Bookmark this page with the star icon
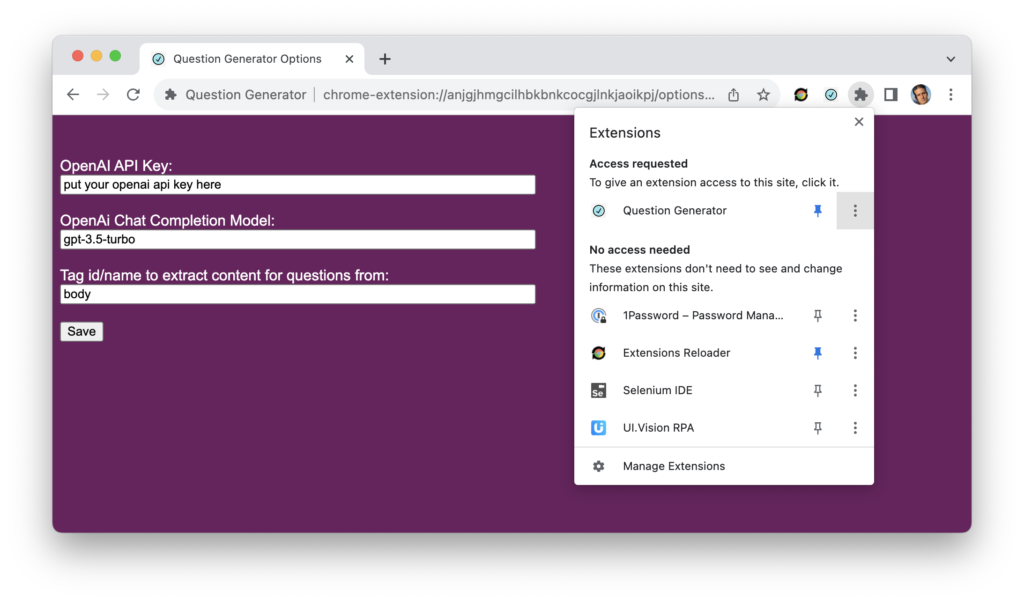The image size is (1024, 602). point(763,95)
